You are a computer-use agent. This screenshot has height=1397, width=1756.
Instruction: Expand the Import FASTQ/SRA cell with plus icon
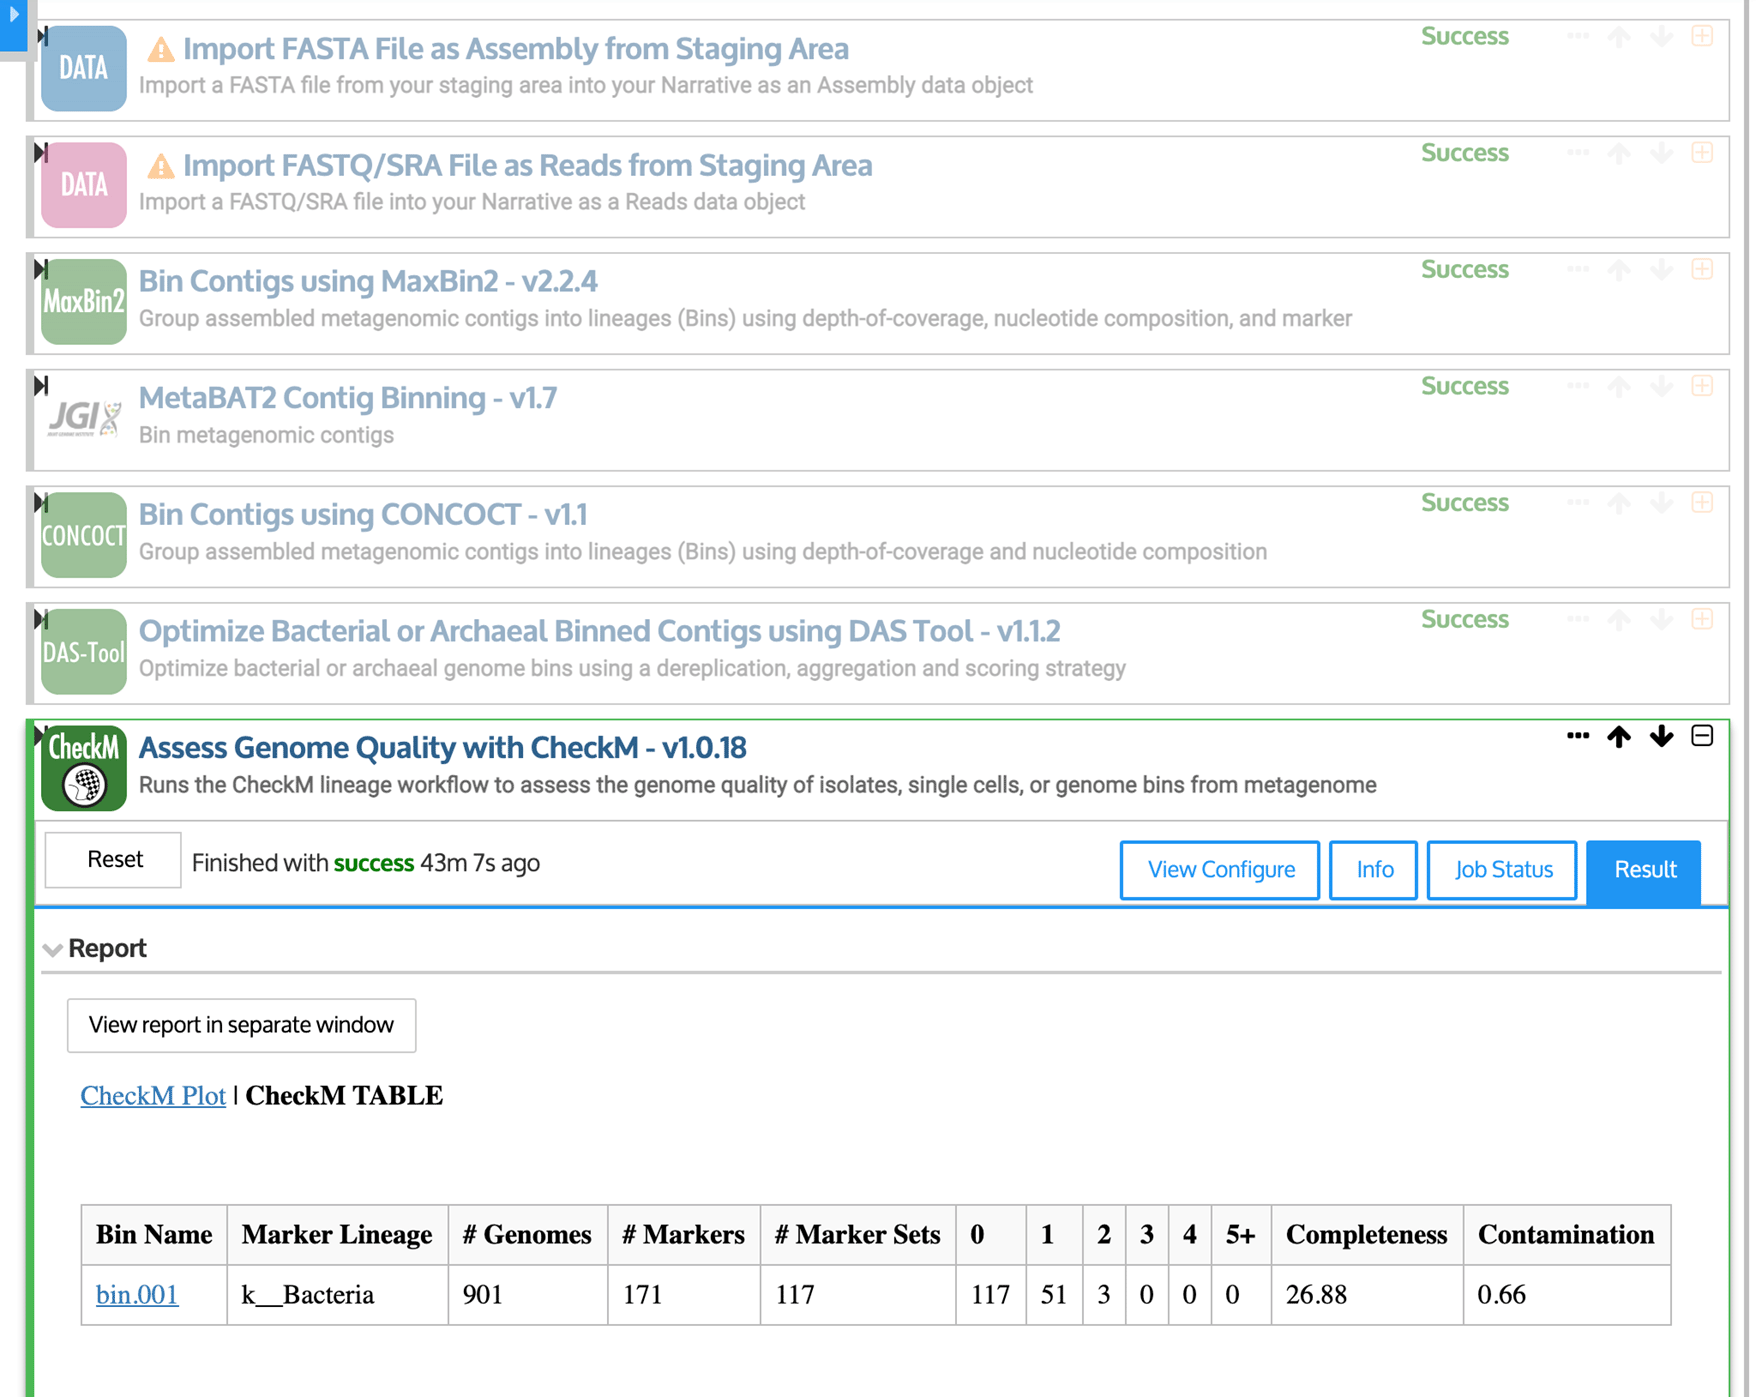point(1703,153)
